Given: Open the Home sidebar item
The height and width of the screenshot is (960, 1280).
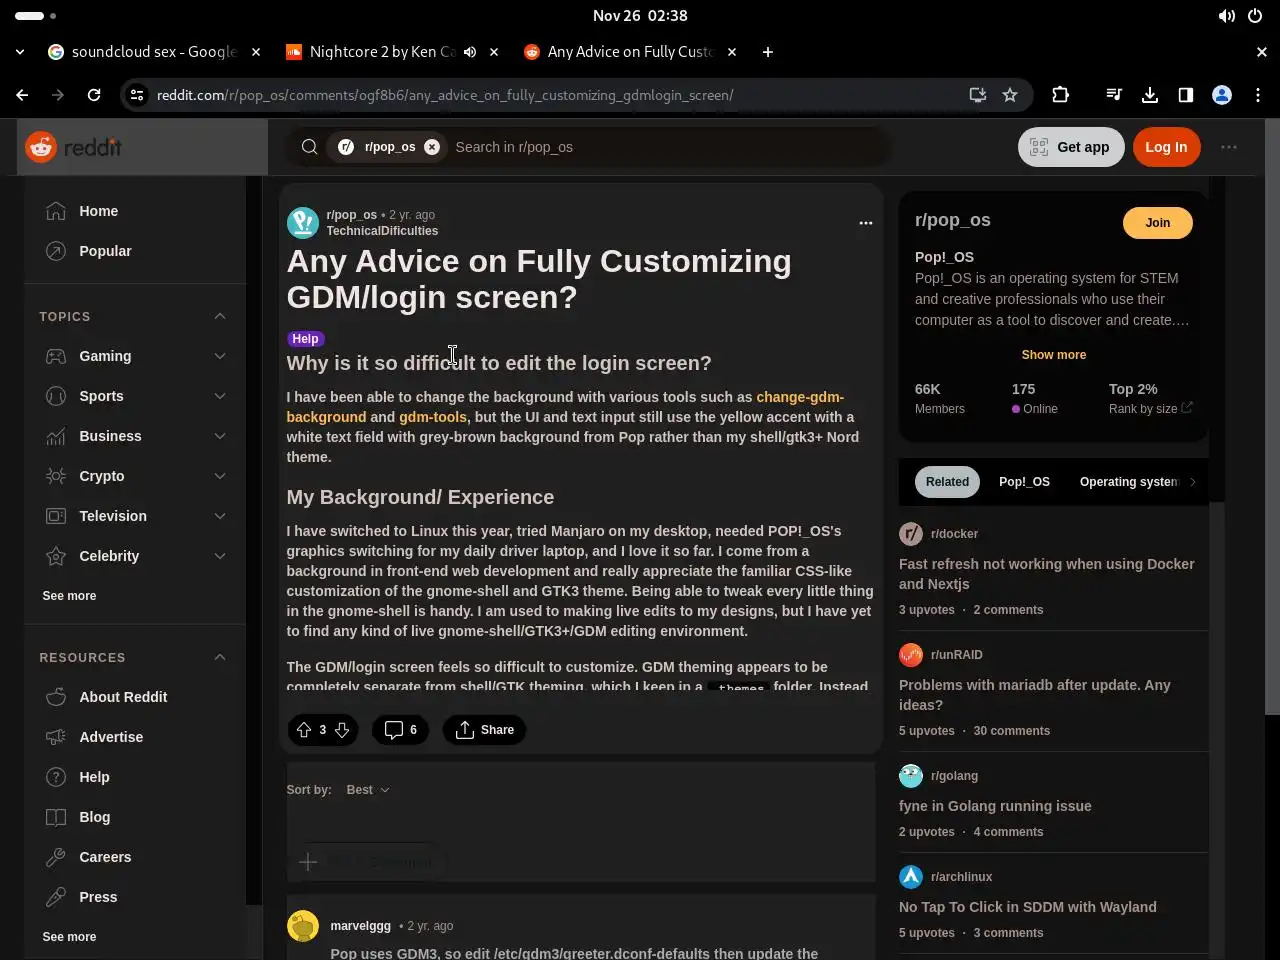Looking at the screenshot, I should (135, 211).
